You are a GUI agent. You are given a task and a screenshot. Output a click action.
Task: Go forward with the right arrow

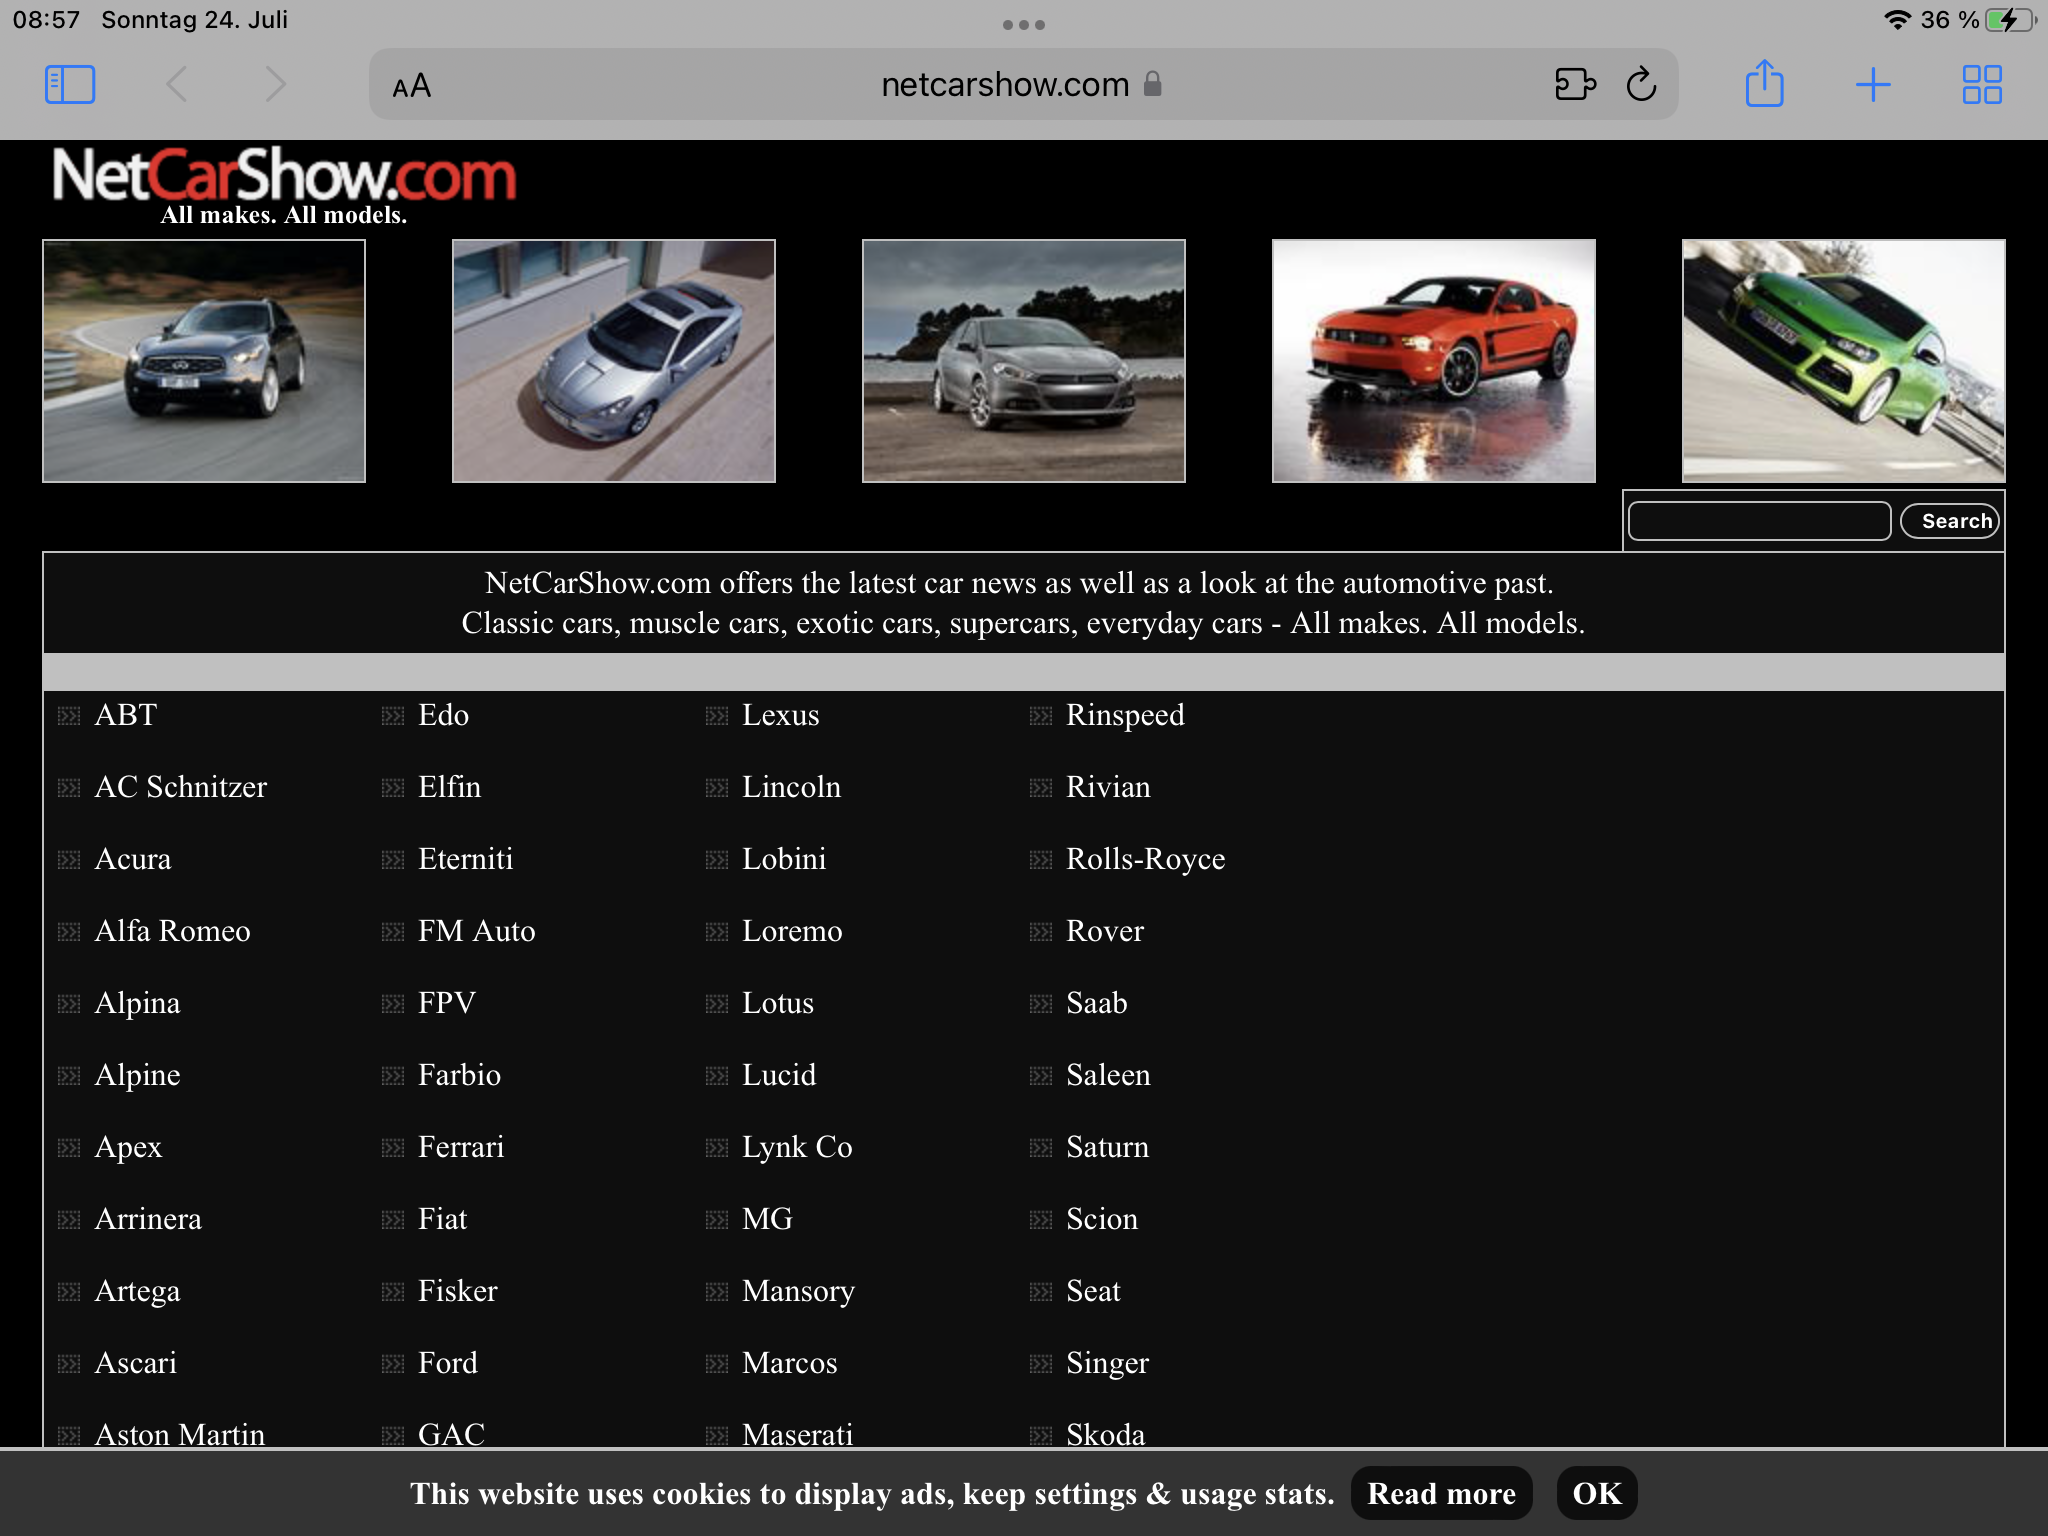(x=275, y=85)
